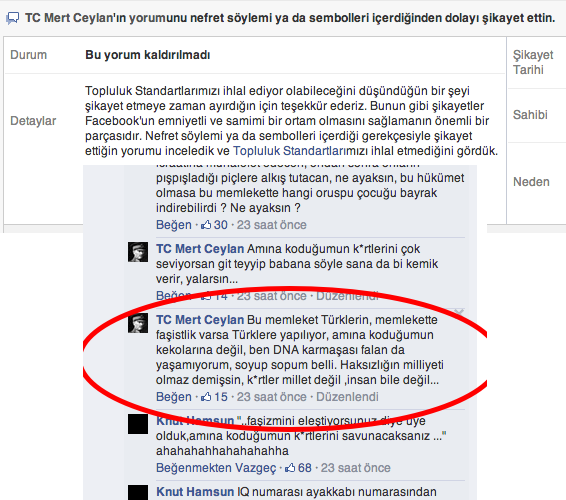The image size is (566, 500).
Task: Click thumbs-up icon showing 30 likes
Action: [206, 225]
